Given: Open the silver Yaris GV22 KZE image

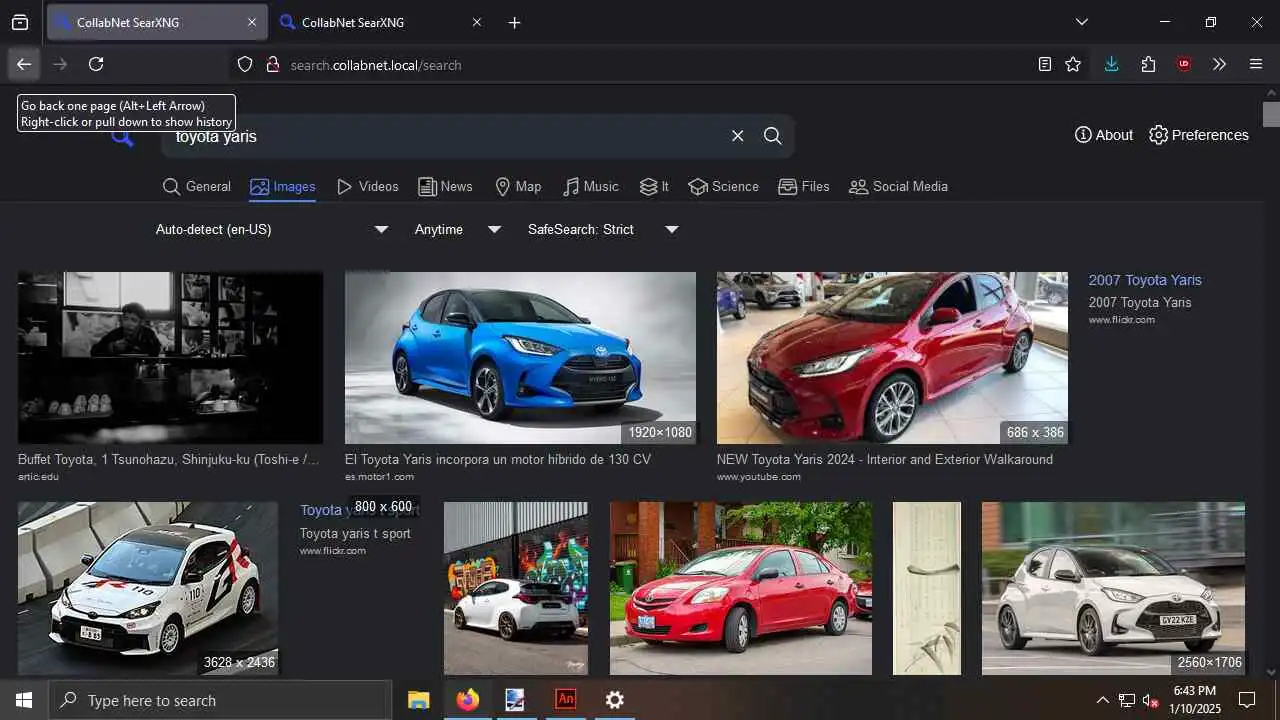Looking at the screenshot, I should [1113, 588].
